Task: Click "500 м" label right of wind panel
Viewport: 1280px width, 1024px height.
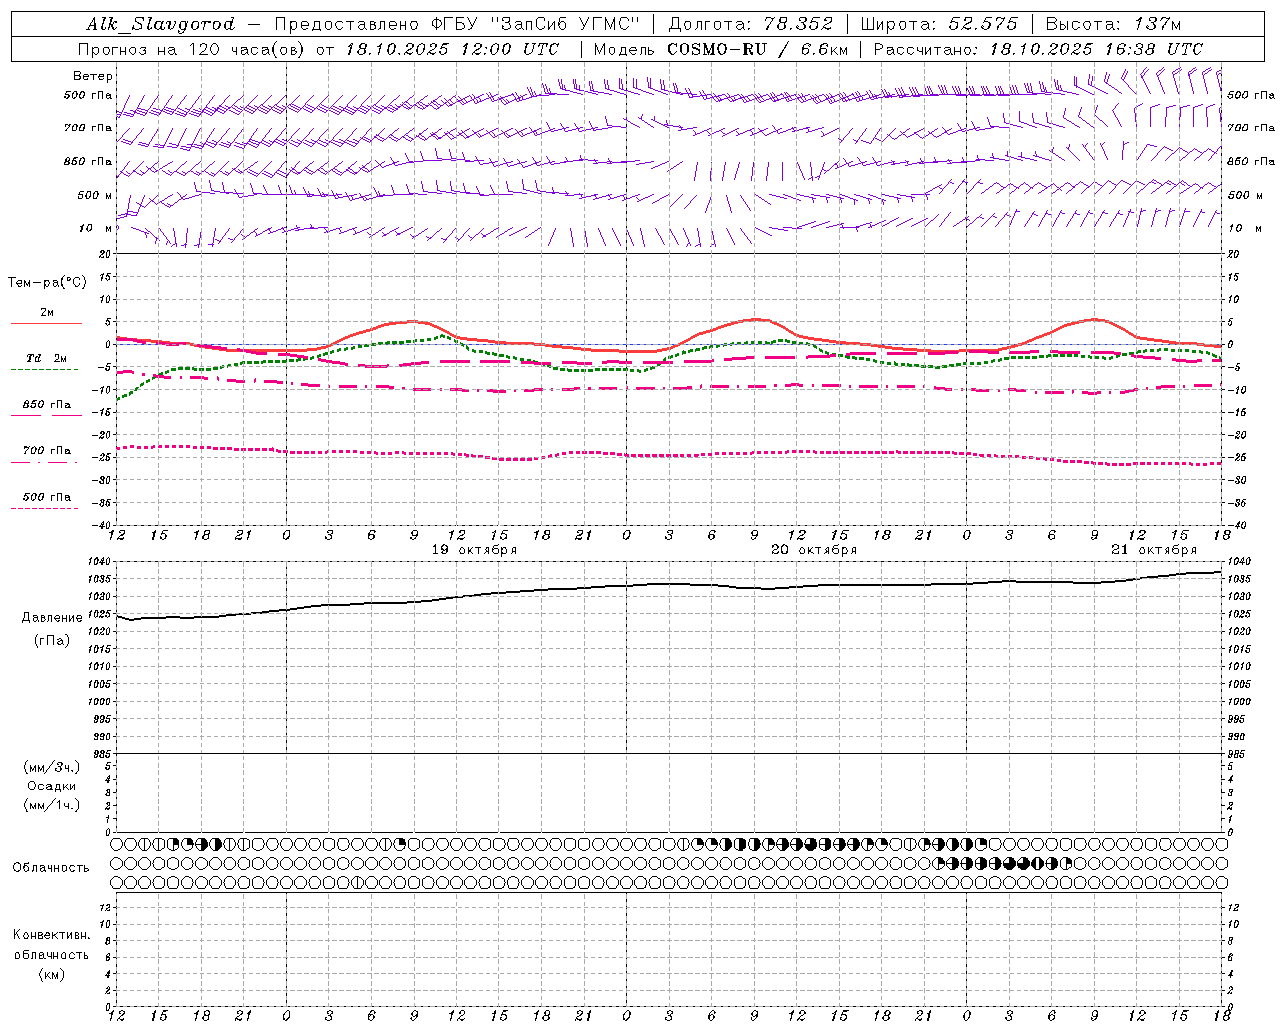Action: coord(1245,195)
